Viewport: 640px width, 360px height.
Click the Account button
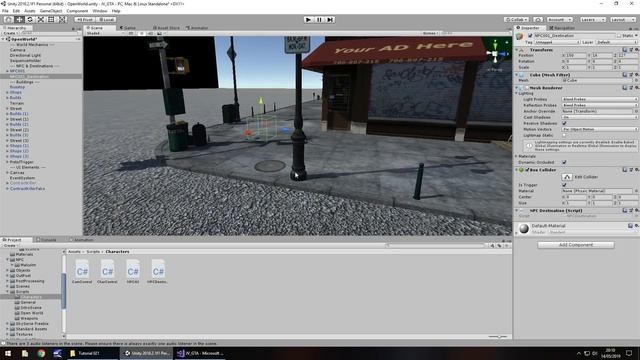(x=559, y=20)
